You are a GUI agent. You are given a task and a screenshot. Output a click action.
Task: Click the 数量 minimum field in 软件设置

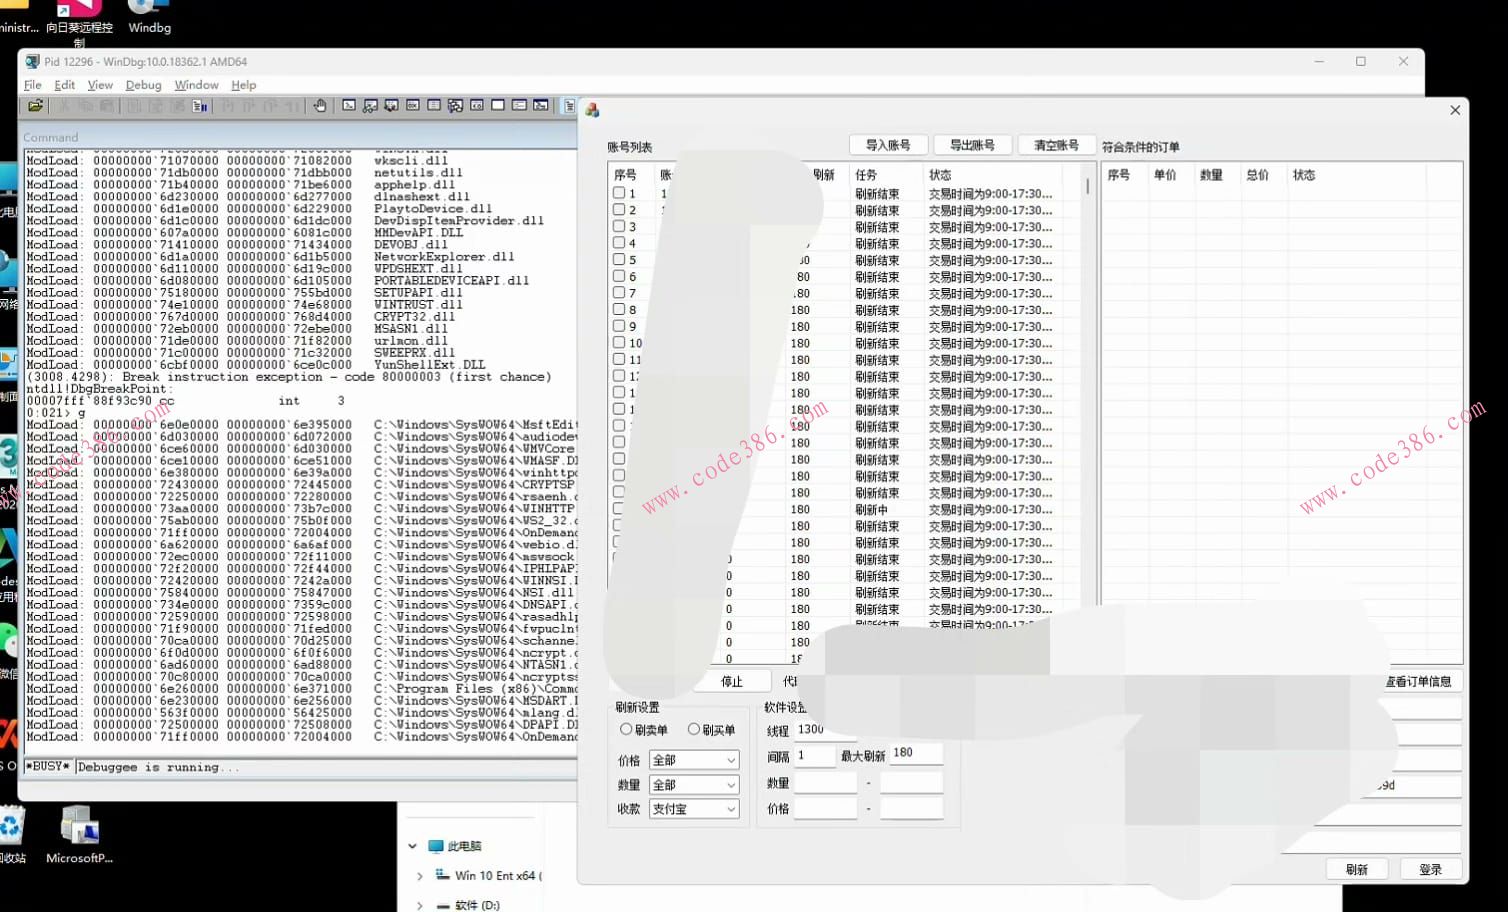[826, 782]
